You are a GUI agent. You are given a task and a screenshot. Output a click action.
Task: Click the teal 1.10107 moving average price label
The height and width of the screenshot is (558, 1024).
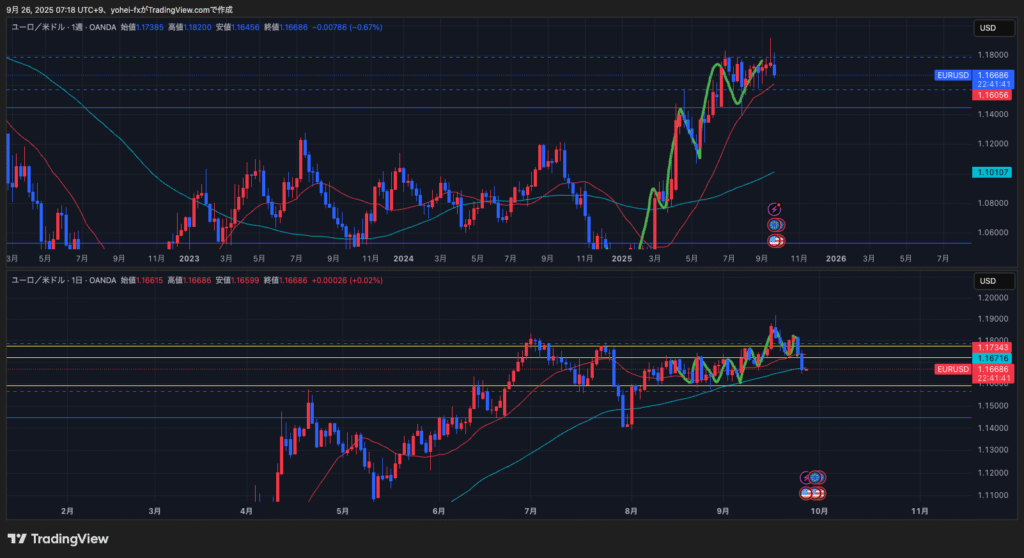992,172
